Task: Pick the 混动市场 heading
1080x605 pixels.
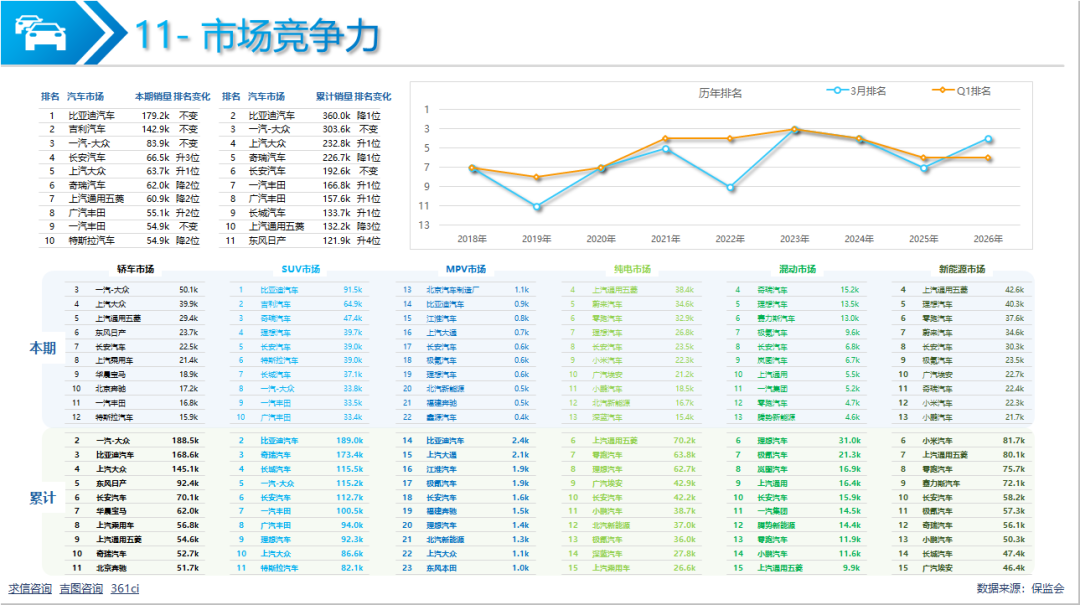Action: click(x=797, y=269)
